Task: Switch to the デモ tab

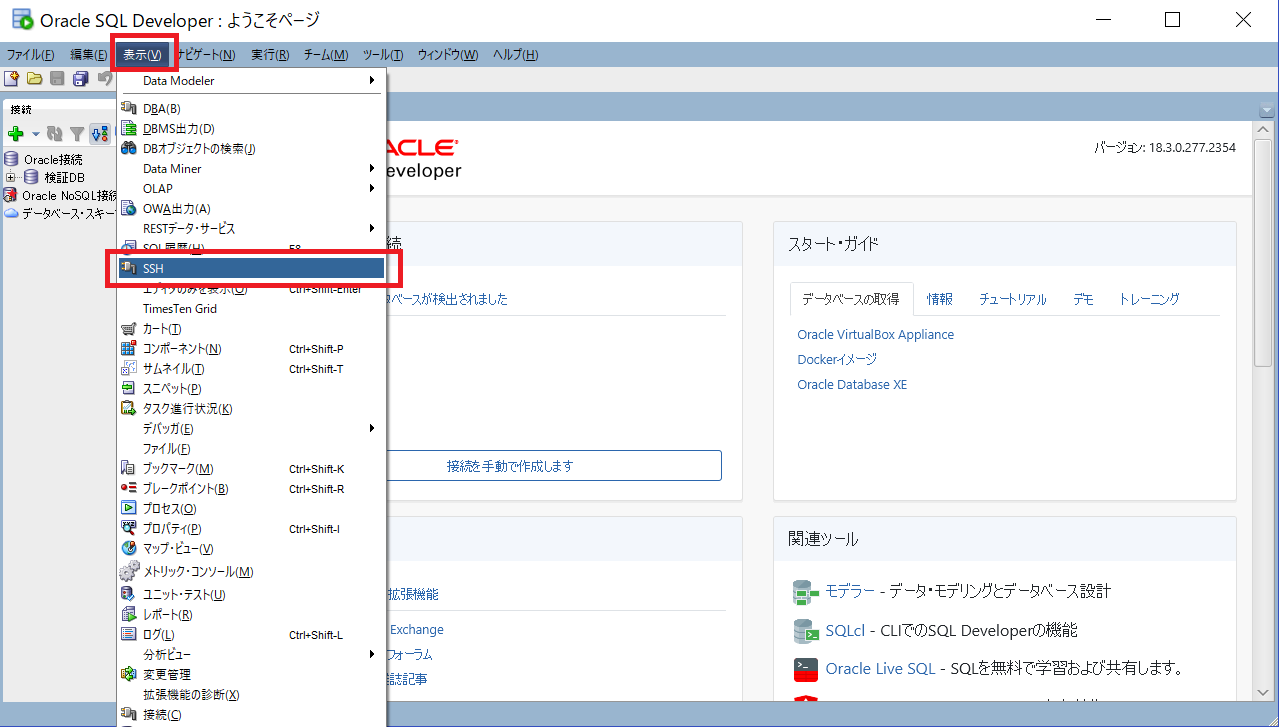Action: 1083,299
